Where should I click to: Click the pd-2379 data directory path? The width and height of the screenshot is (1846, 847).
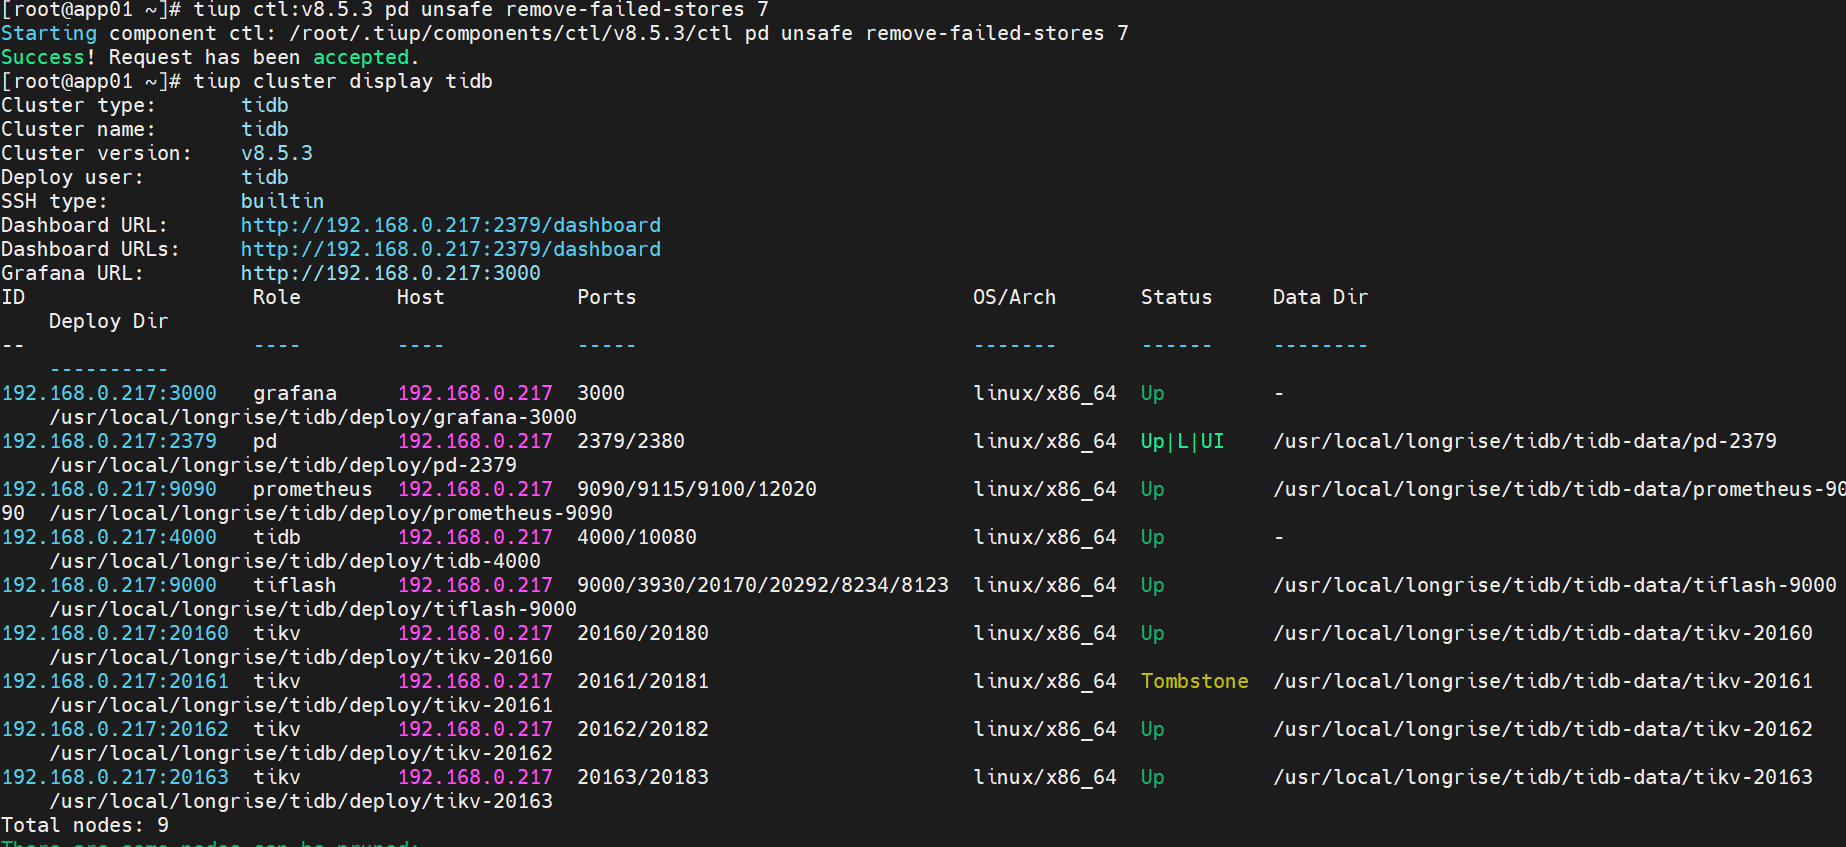pos(1524,441)
